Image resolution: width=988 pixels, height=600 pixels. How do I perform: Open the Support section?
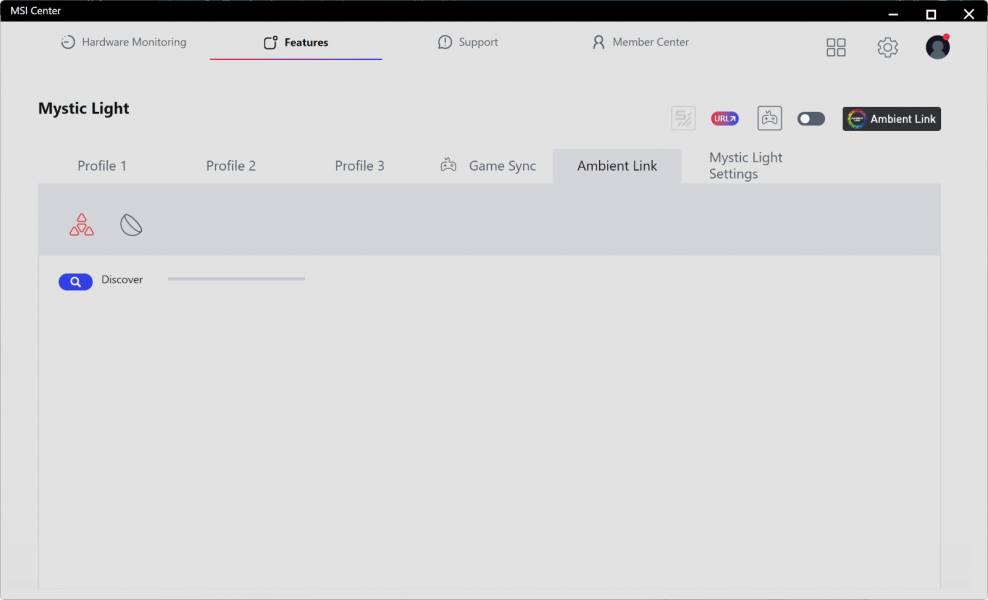[x=468, y=42]
